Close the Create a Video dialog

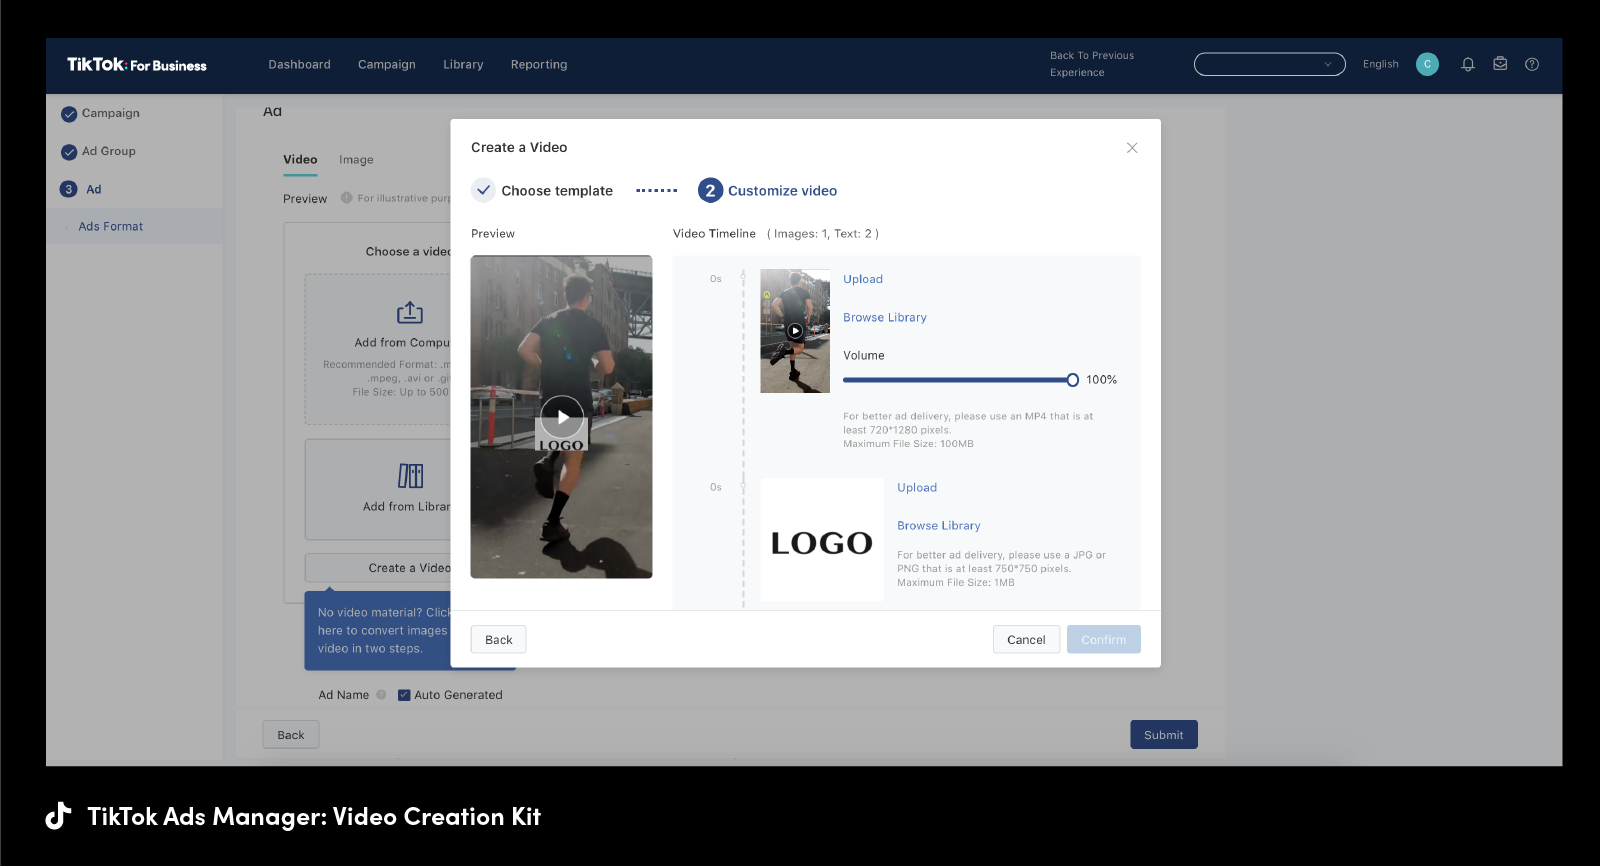tap(1132, 148)
